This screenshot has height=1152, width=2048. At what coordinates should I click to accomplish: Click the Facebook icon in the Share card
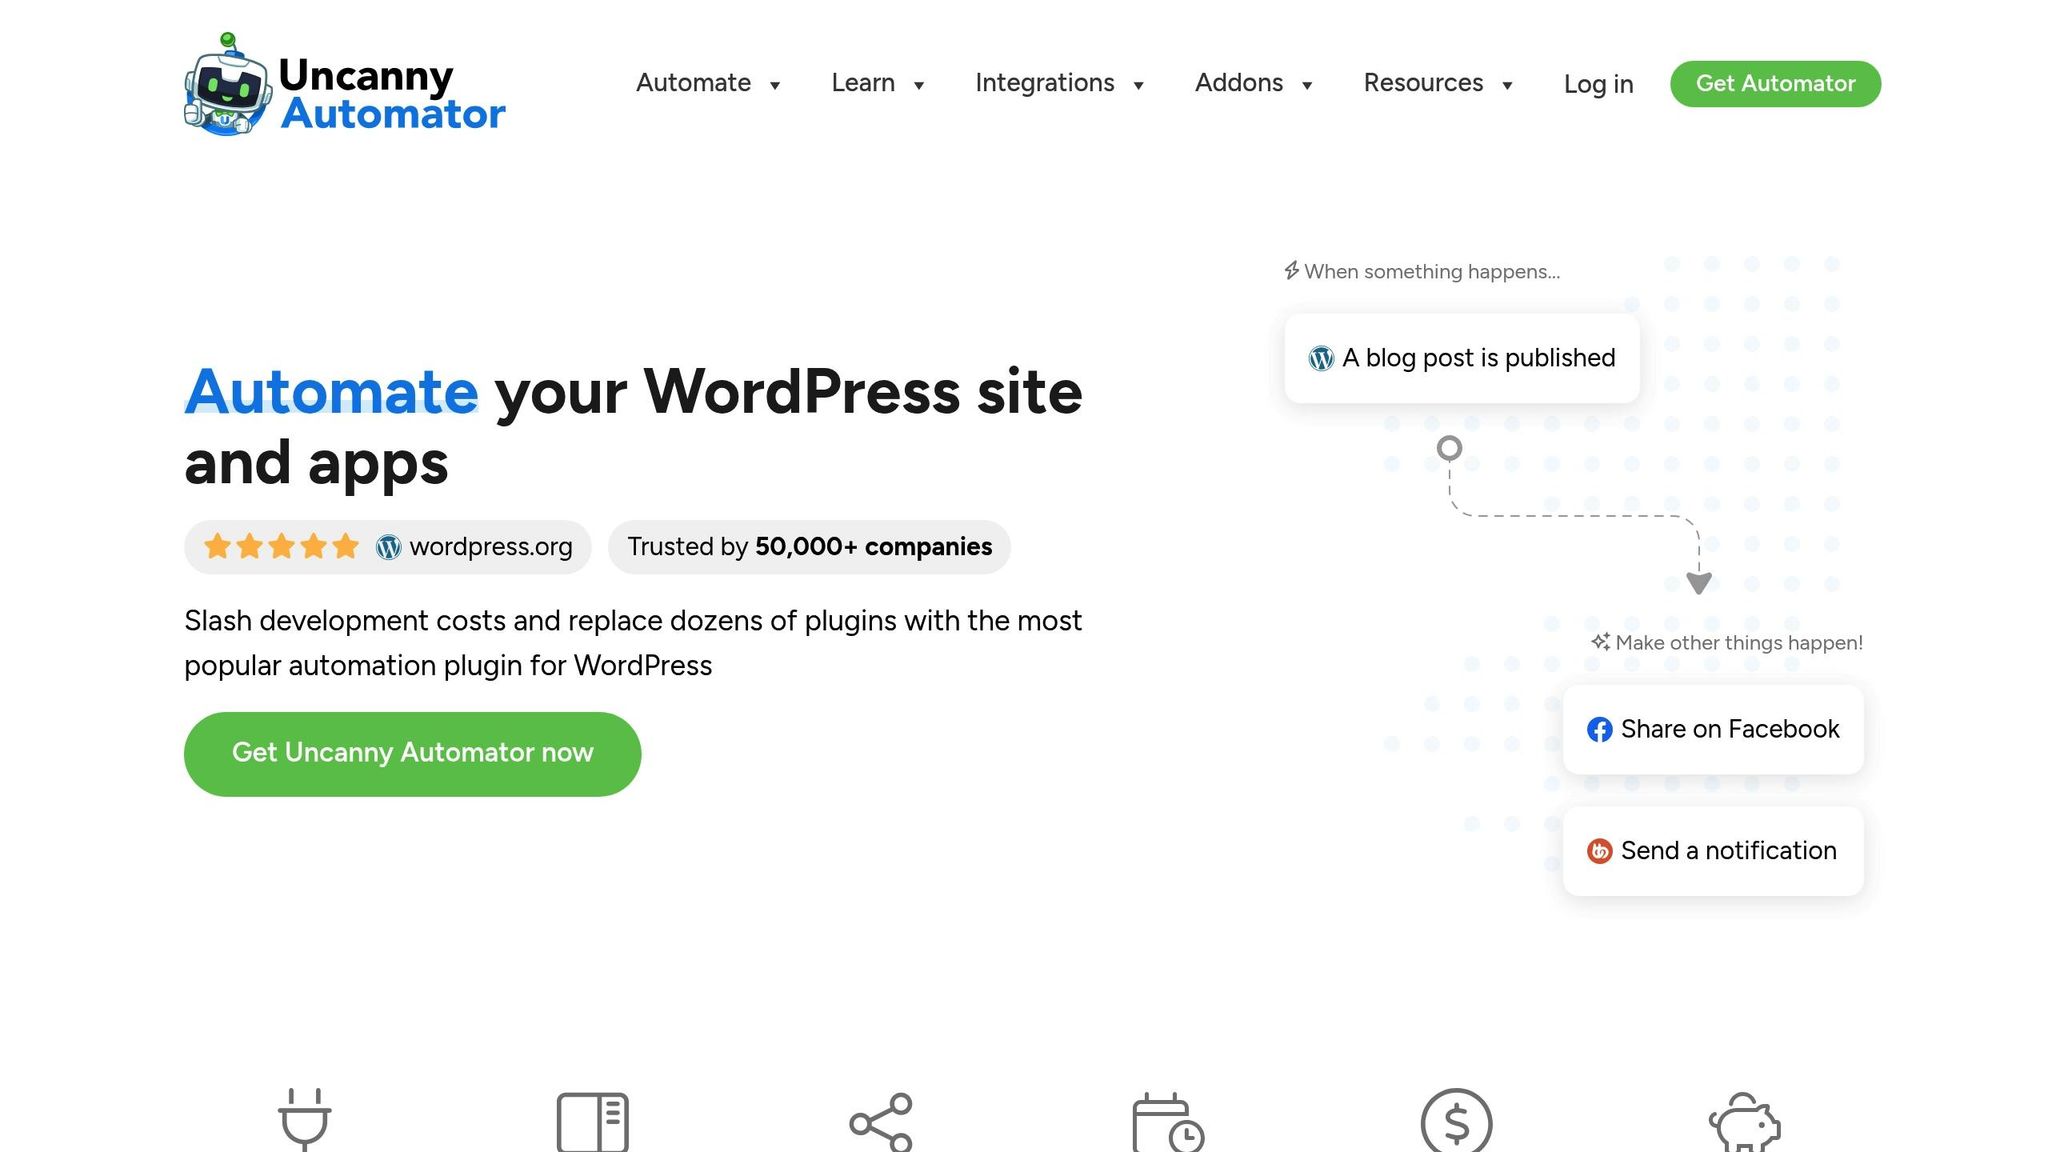pos(1599,730)
